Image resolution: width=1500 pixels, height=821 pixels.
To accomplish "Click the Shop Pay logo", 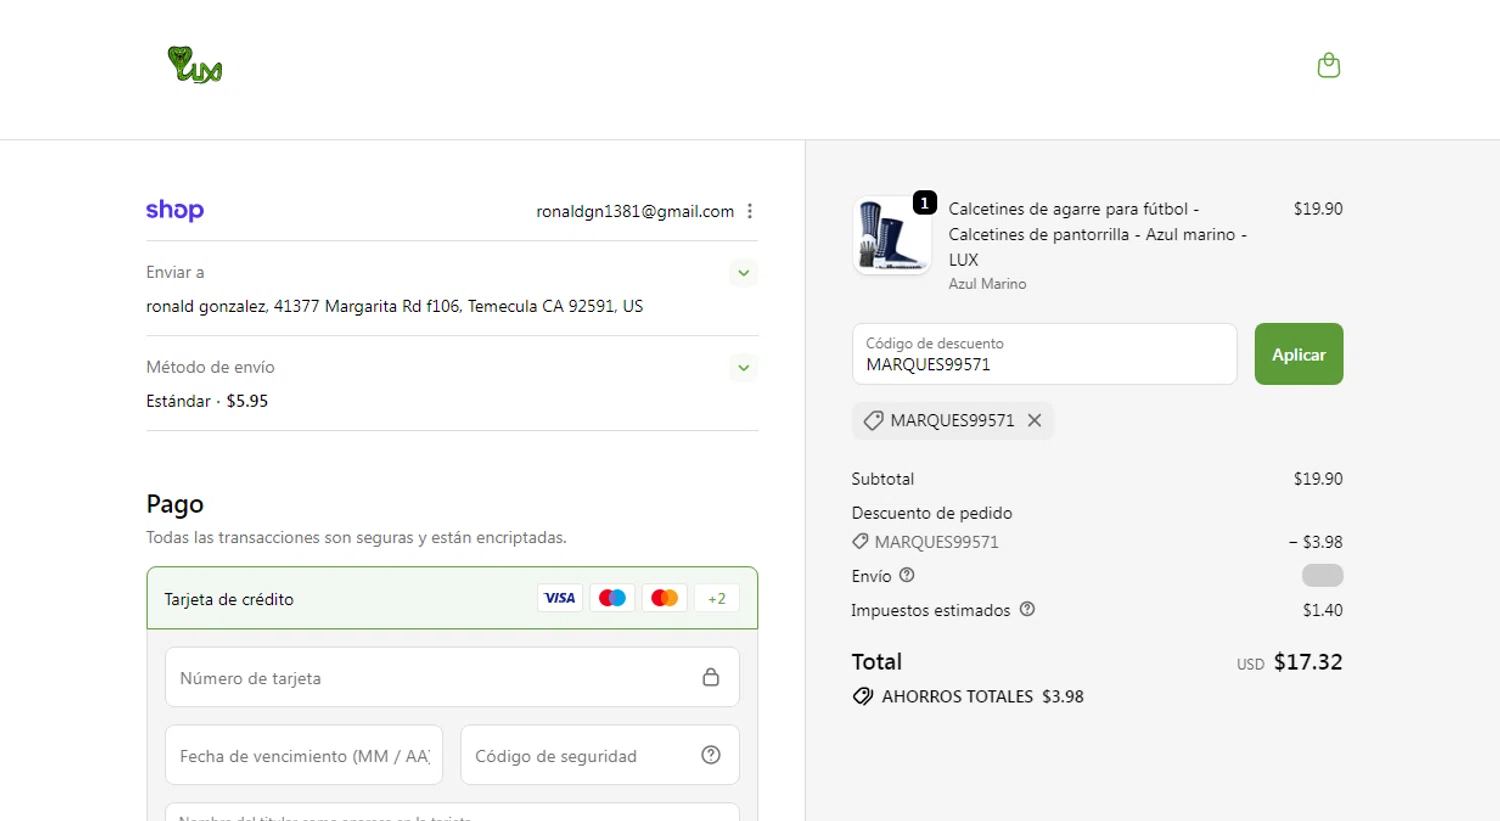I will 175,210.
